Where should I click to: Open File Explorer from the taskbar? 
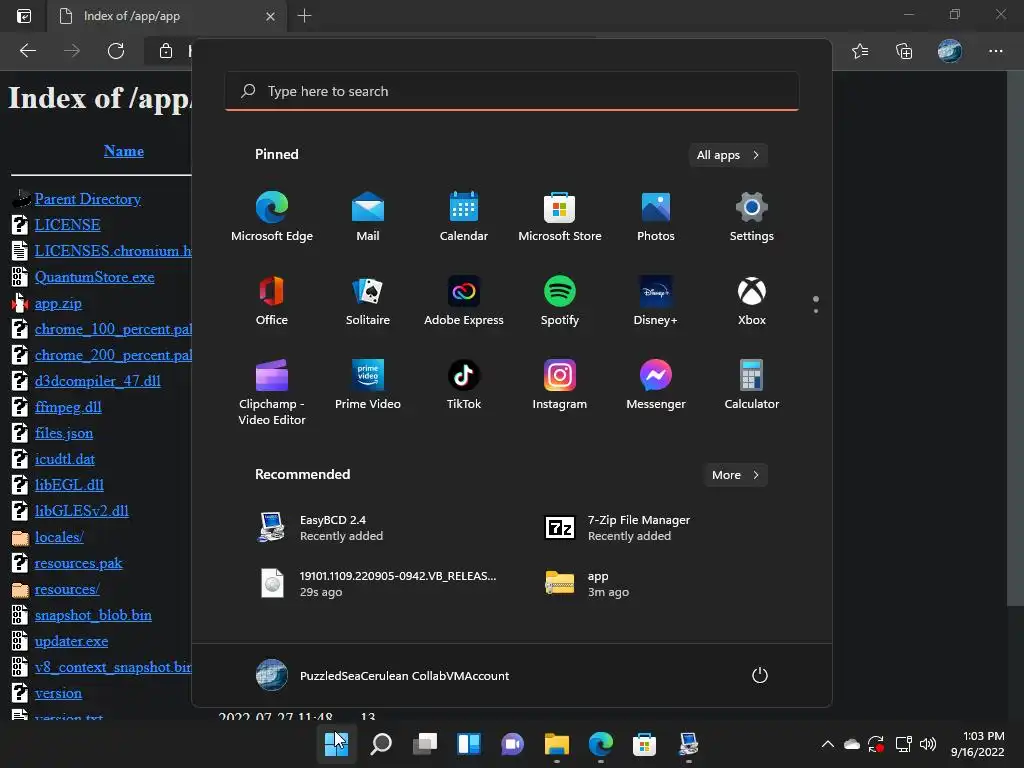556,744
